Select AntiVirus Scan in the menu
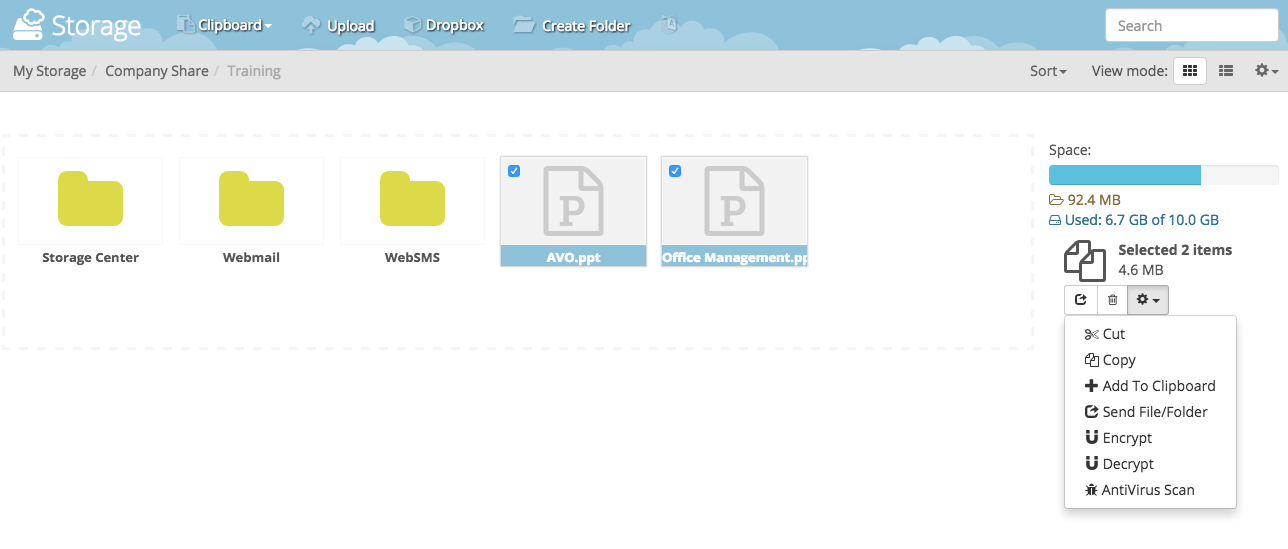Image resolution: width=1288 pixels, height=549 pixels. pos(1147,490)
